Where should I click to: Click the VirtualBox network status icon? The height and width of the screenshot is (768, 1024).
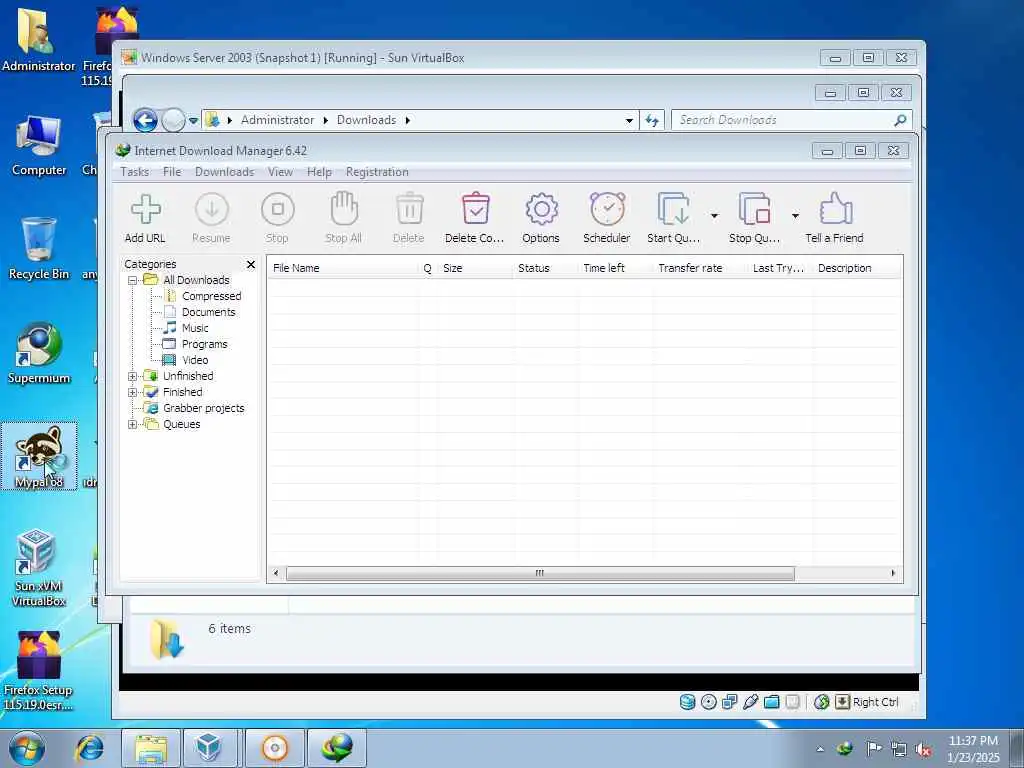(729, 702)
